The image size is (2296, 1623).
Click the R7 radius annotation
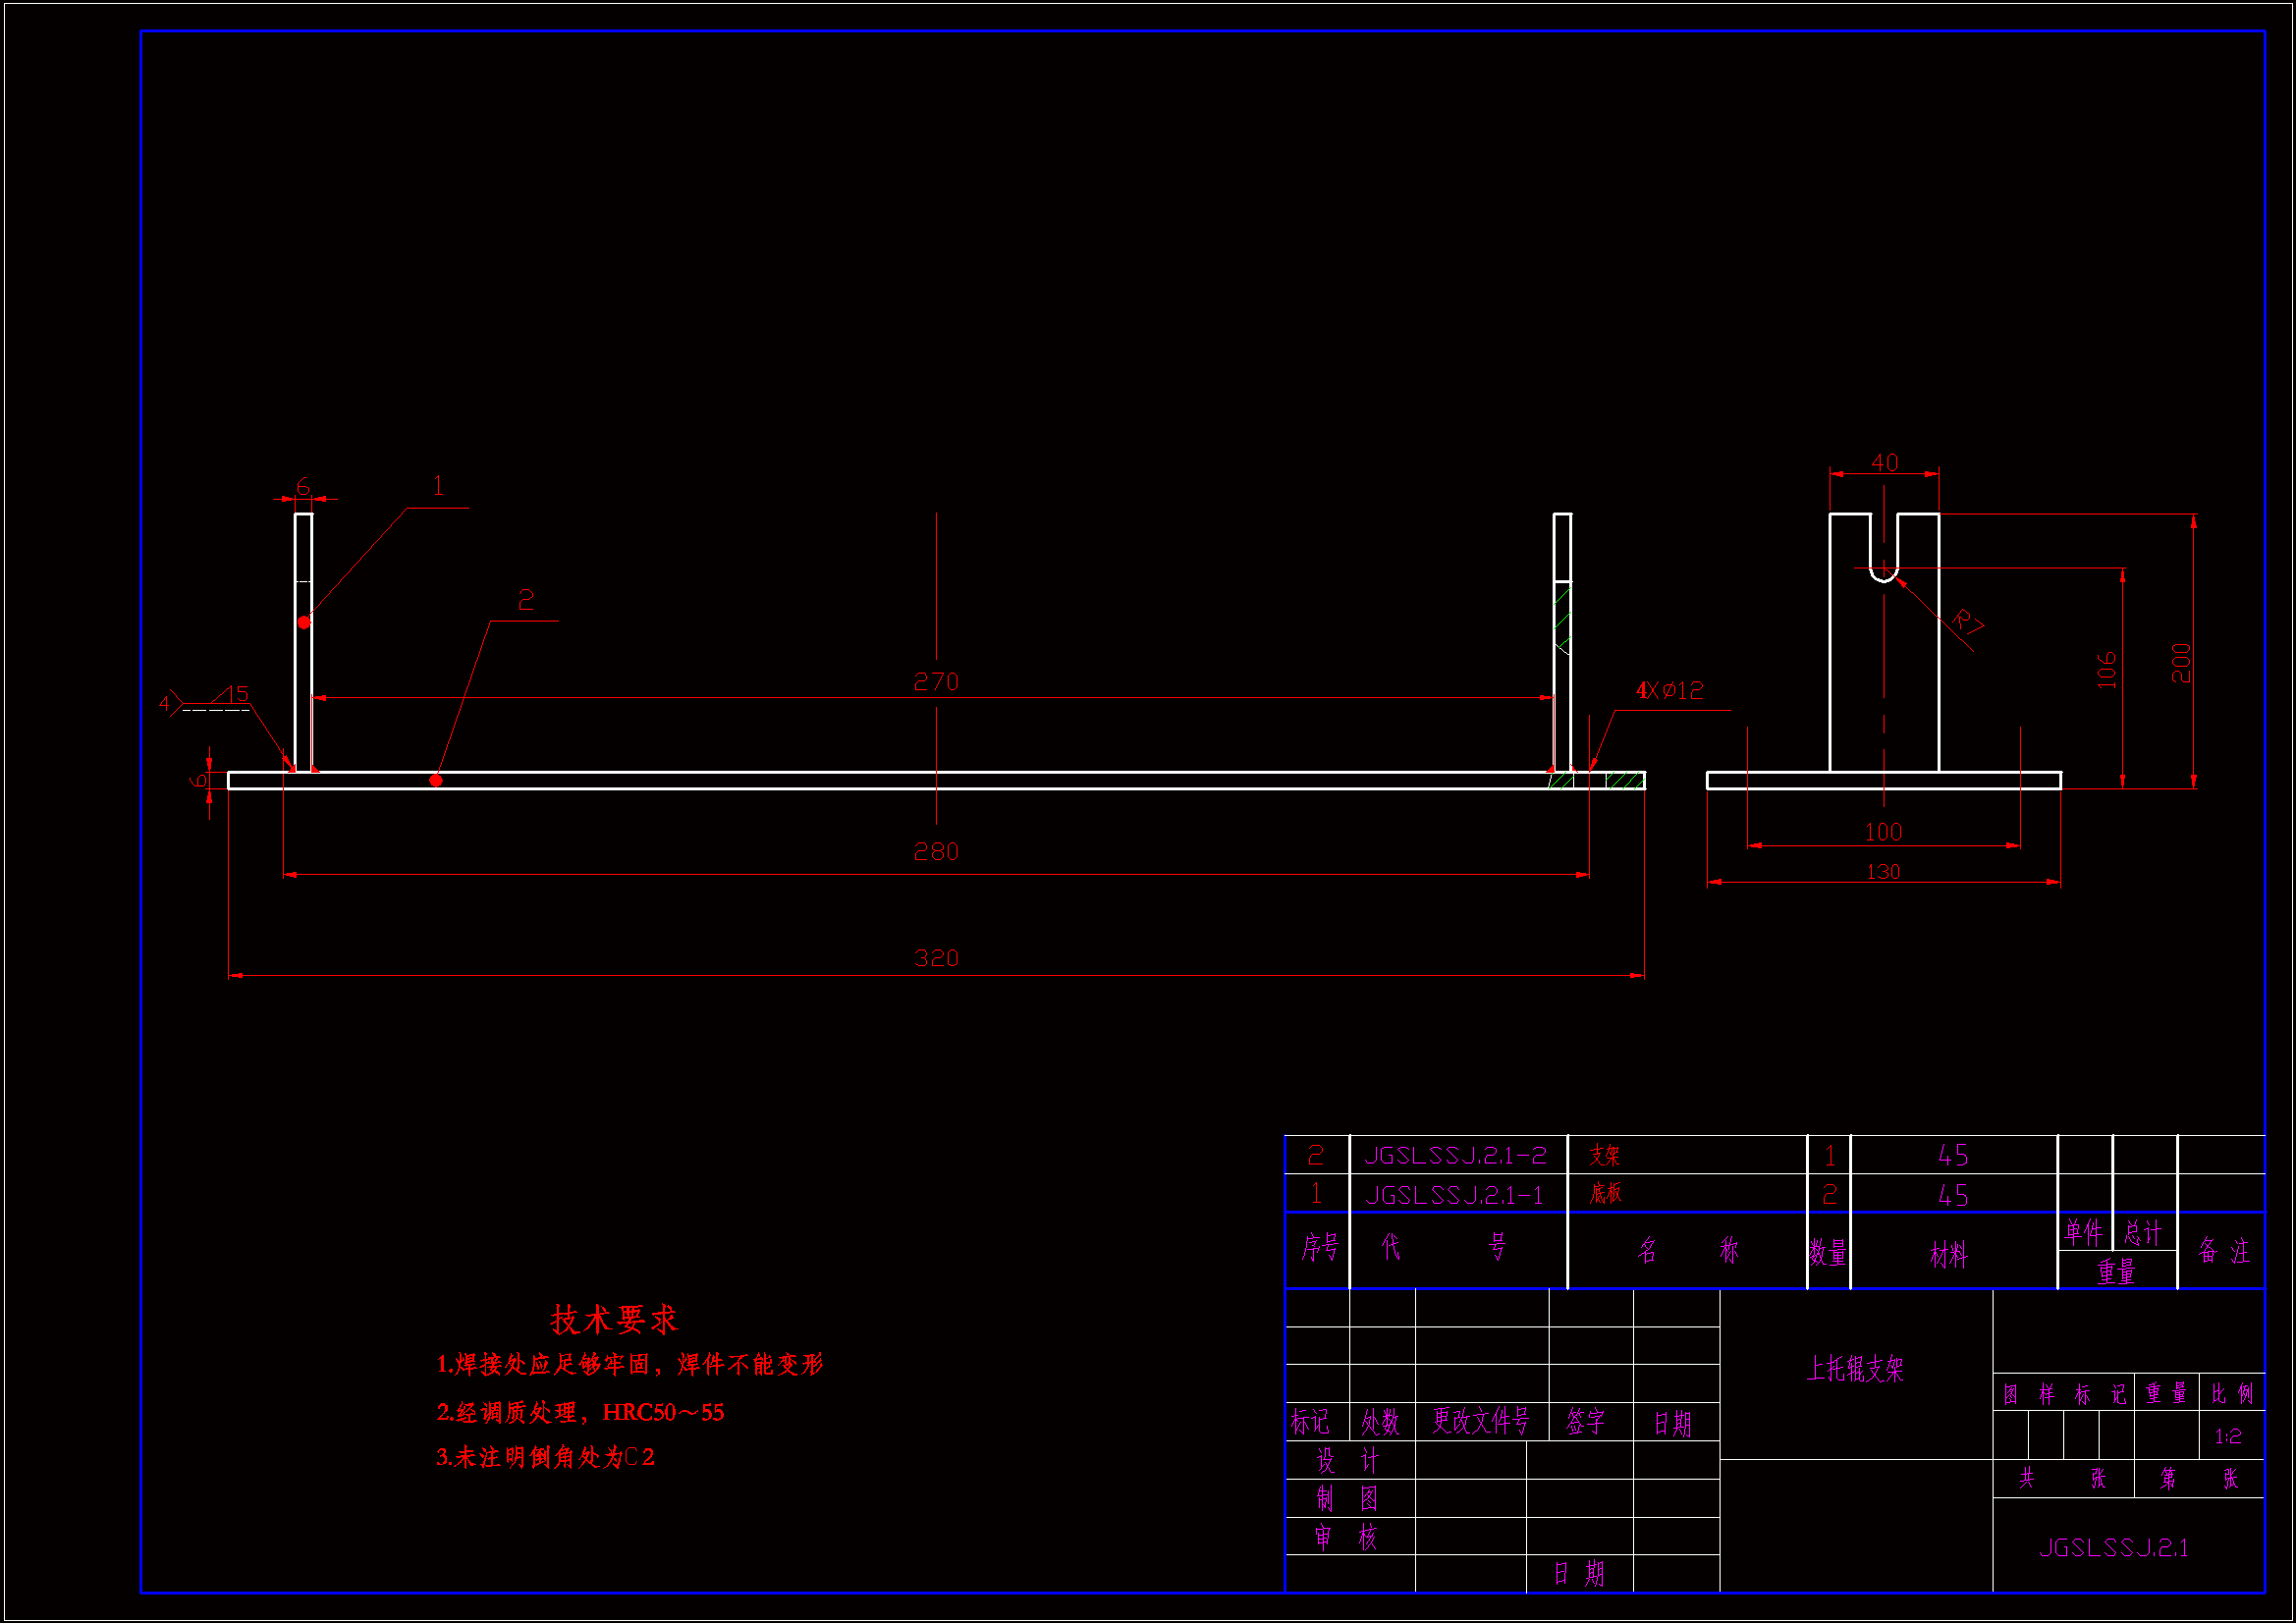point(1967,623)
